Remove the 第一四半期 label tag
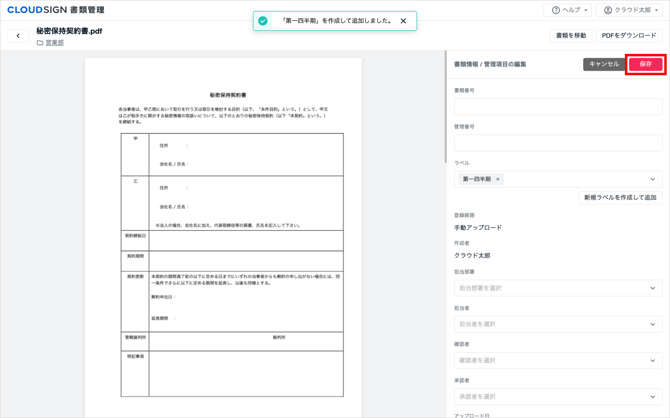Viewport: 670px width, 418px height. [498, 179]
